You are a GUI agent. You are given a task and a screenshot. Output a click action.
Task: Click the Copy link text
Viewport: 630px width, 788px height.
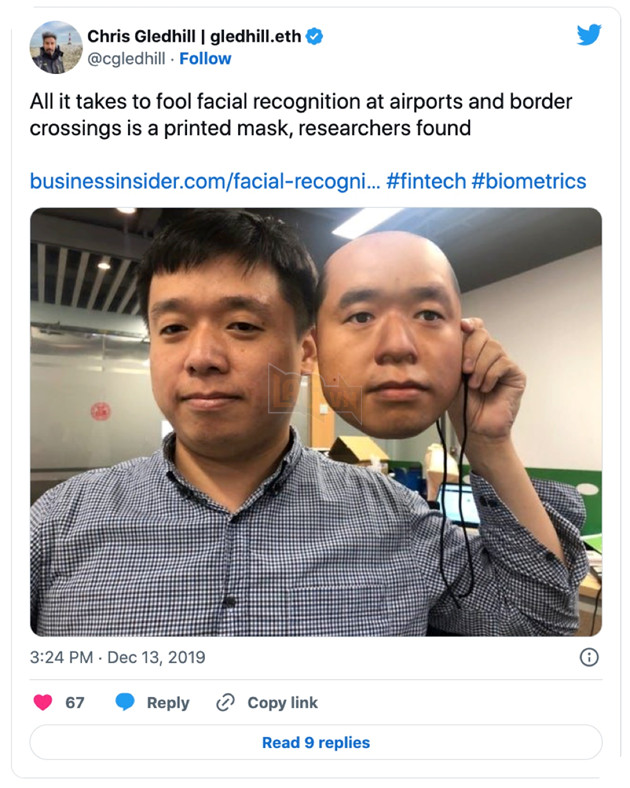(x=282, y=703)
